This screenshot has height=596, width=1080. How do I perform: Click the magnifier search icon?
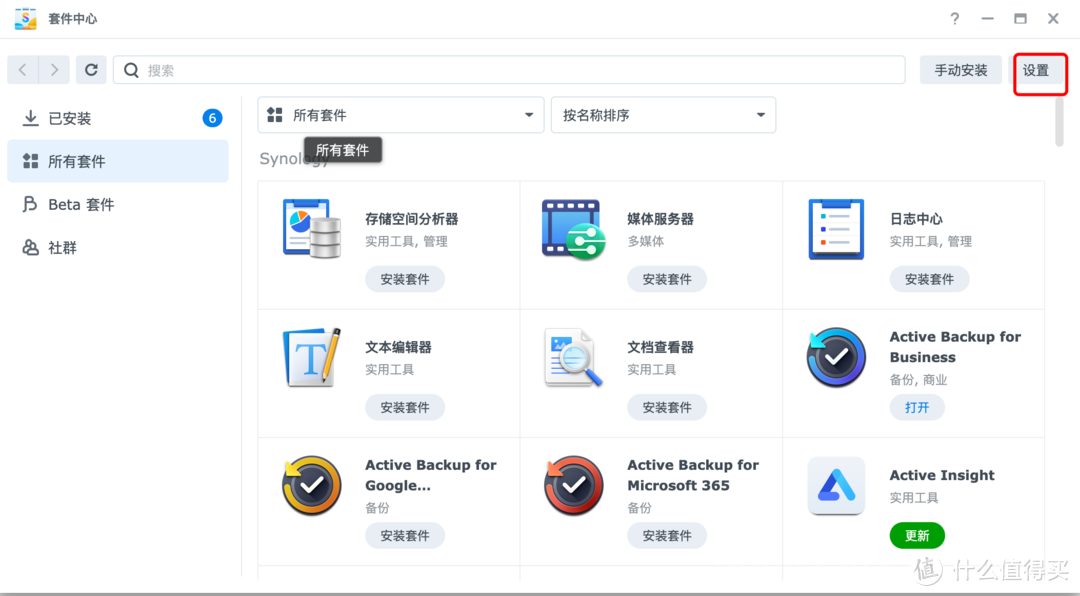(x=131, y=70)
